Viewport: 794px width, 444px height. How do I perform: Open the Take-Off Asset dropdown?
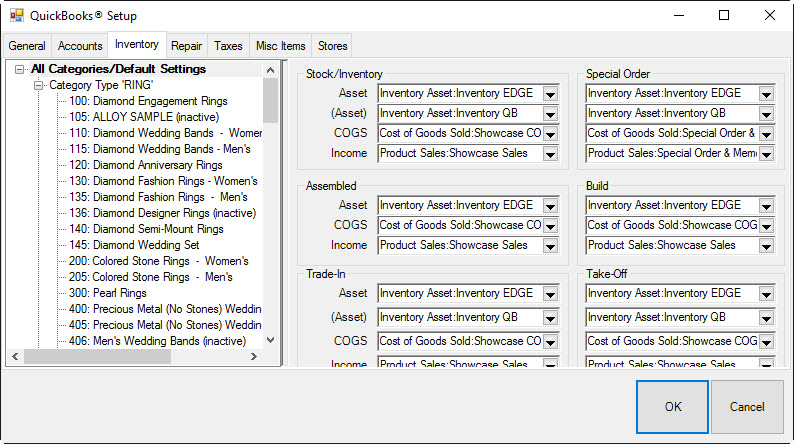766,294
